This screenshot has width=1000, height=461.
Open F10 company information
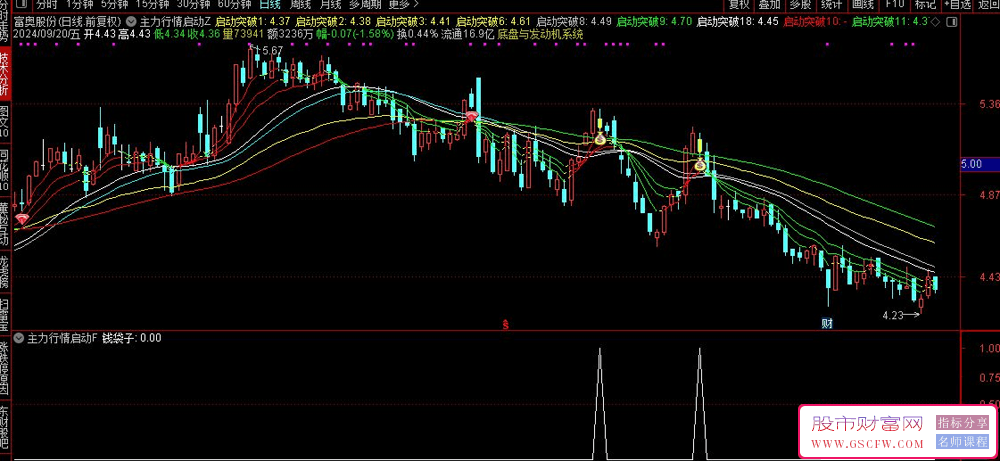click(895, 3)
